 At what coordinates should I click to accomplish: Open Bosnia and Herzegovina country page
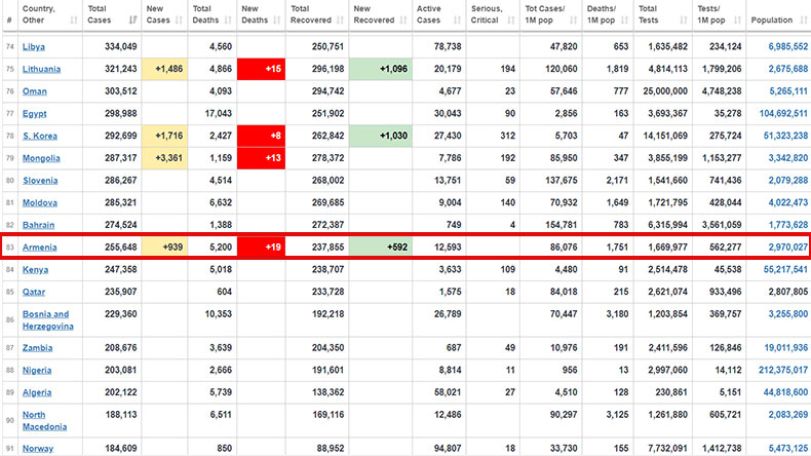point(48,320)
